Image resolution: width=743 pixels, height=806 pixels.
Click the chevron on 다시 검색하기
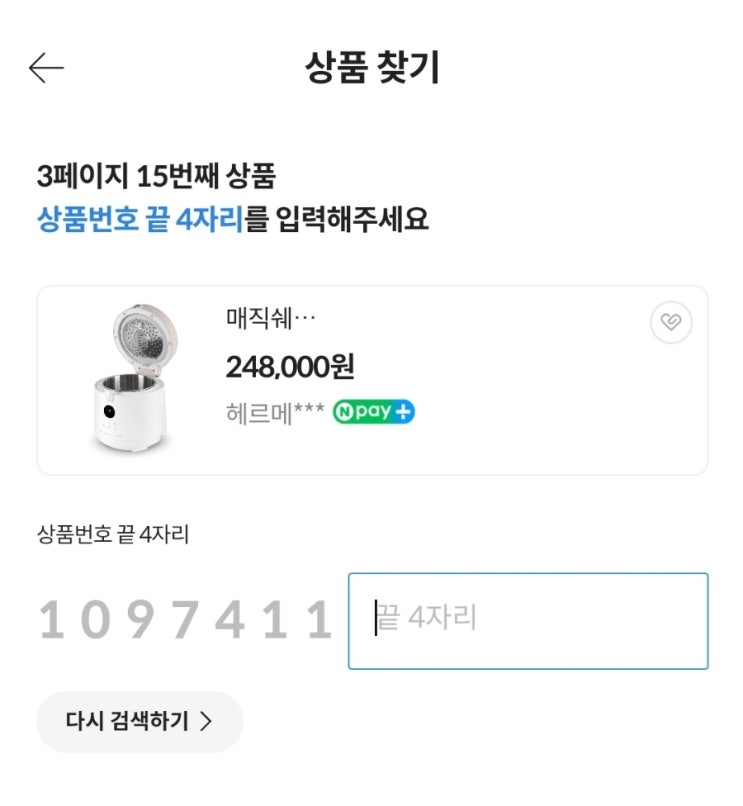pyautogui.click(x=206, y=722)
